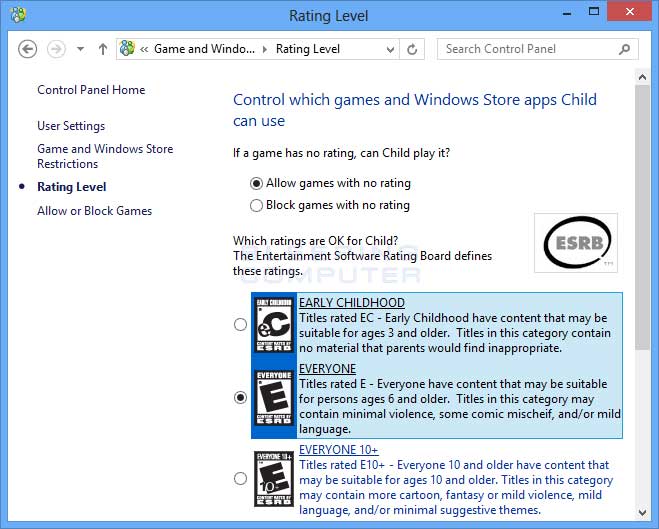Select the Everyone rating radio button
The image size is (659, 529).
pos(240,397)
